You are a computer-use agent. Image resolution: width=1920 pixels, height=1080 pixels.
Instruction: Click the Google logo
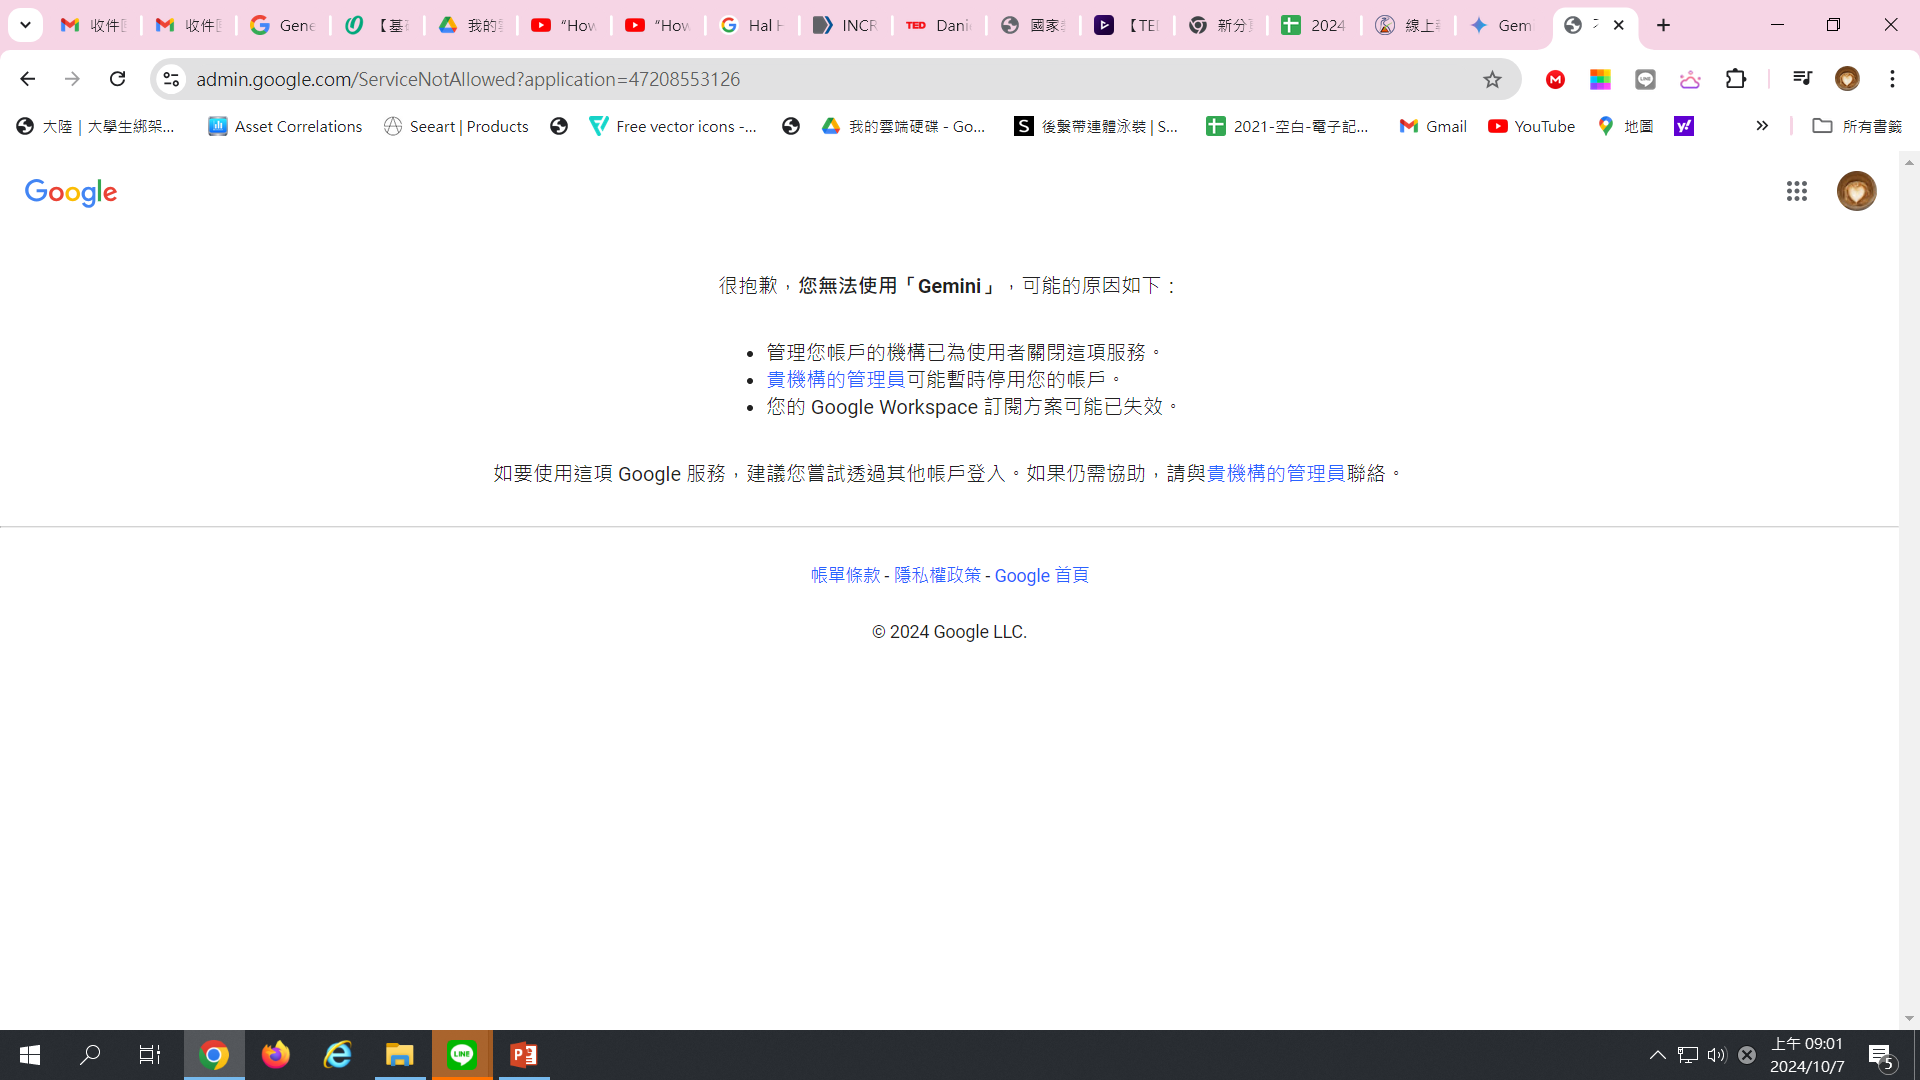[x=71, y=193]
